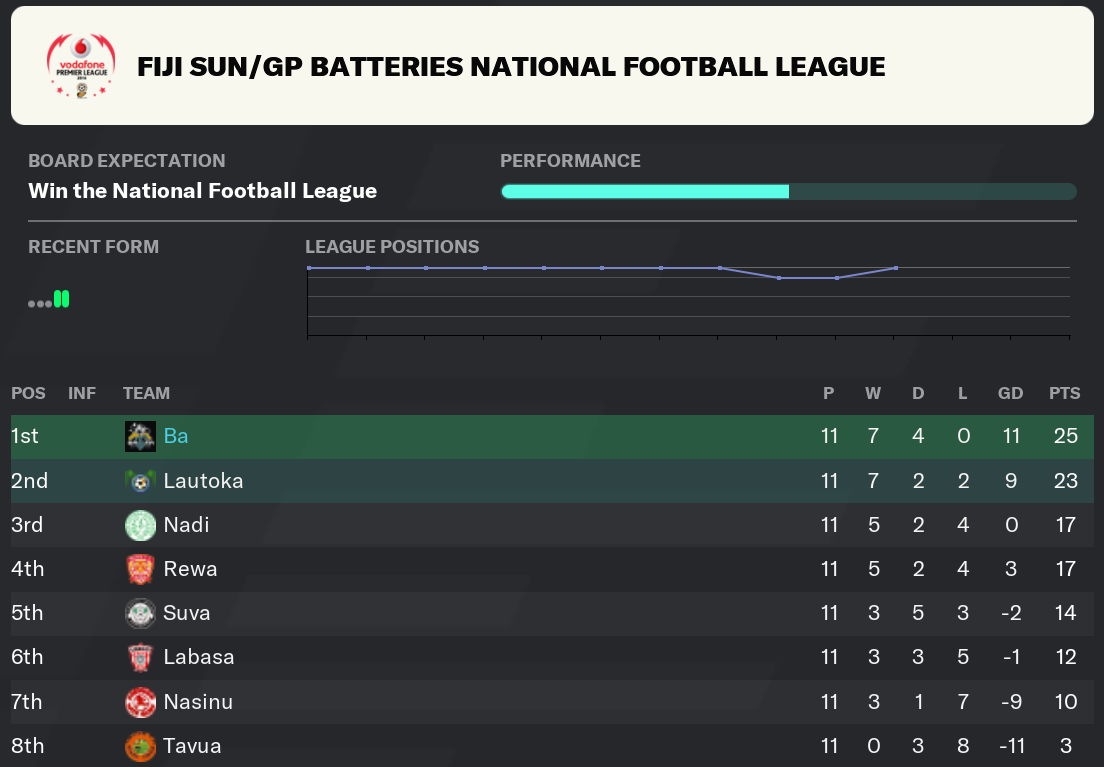Click the League Positions line chart
The image size is (1104, 767).
tap(689, 301)
